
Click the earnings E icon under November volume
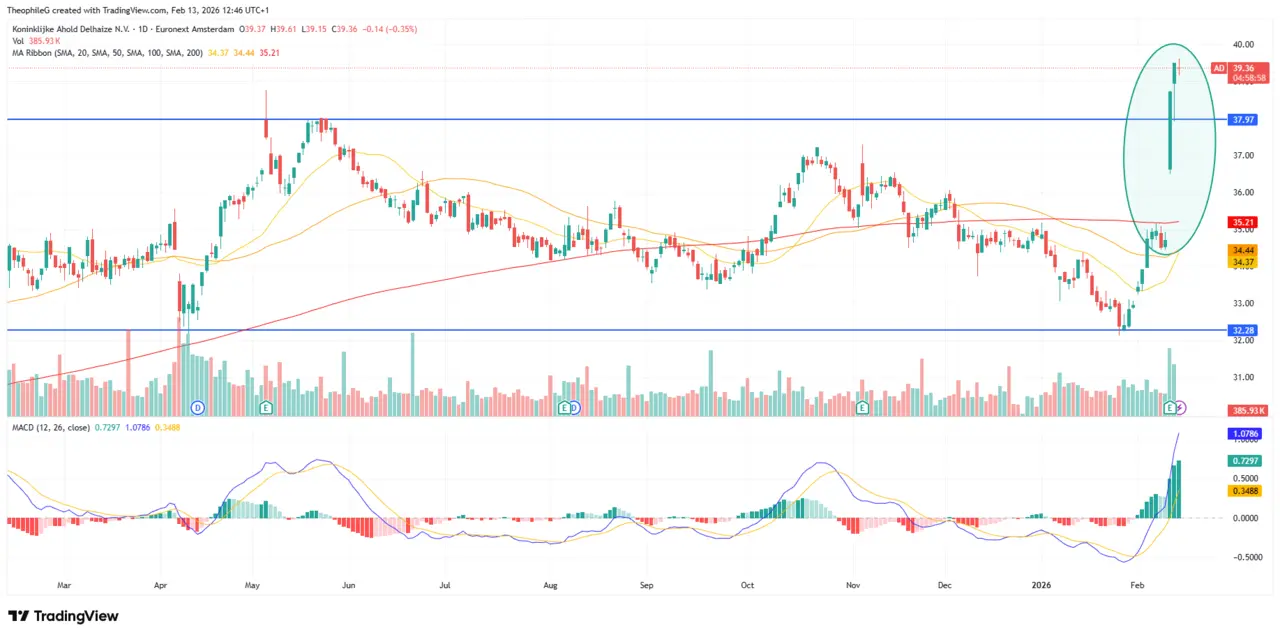[x=862, y=408]
